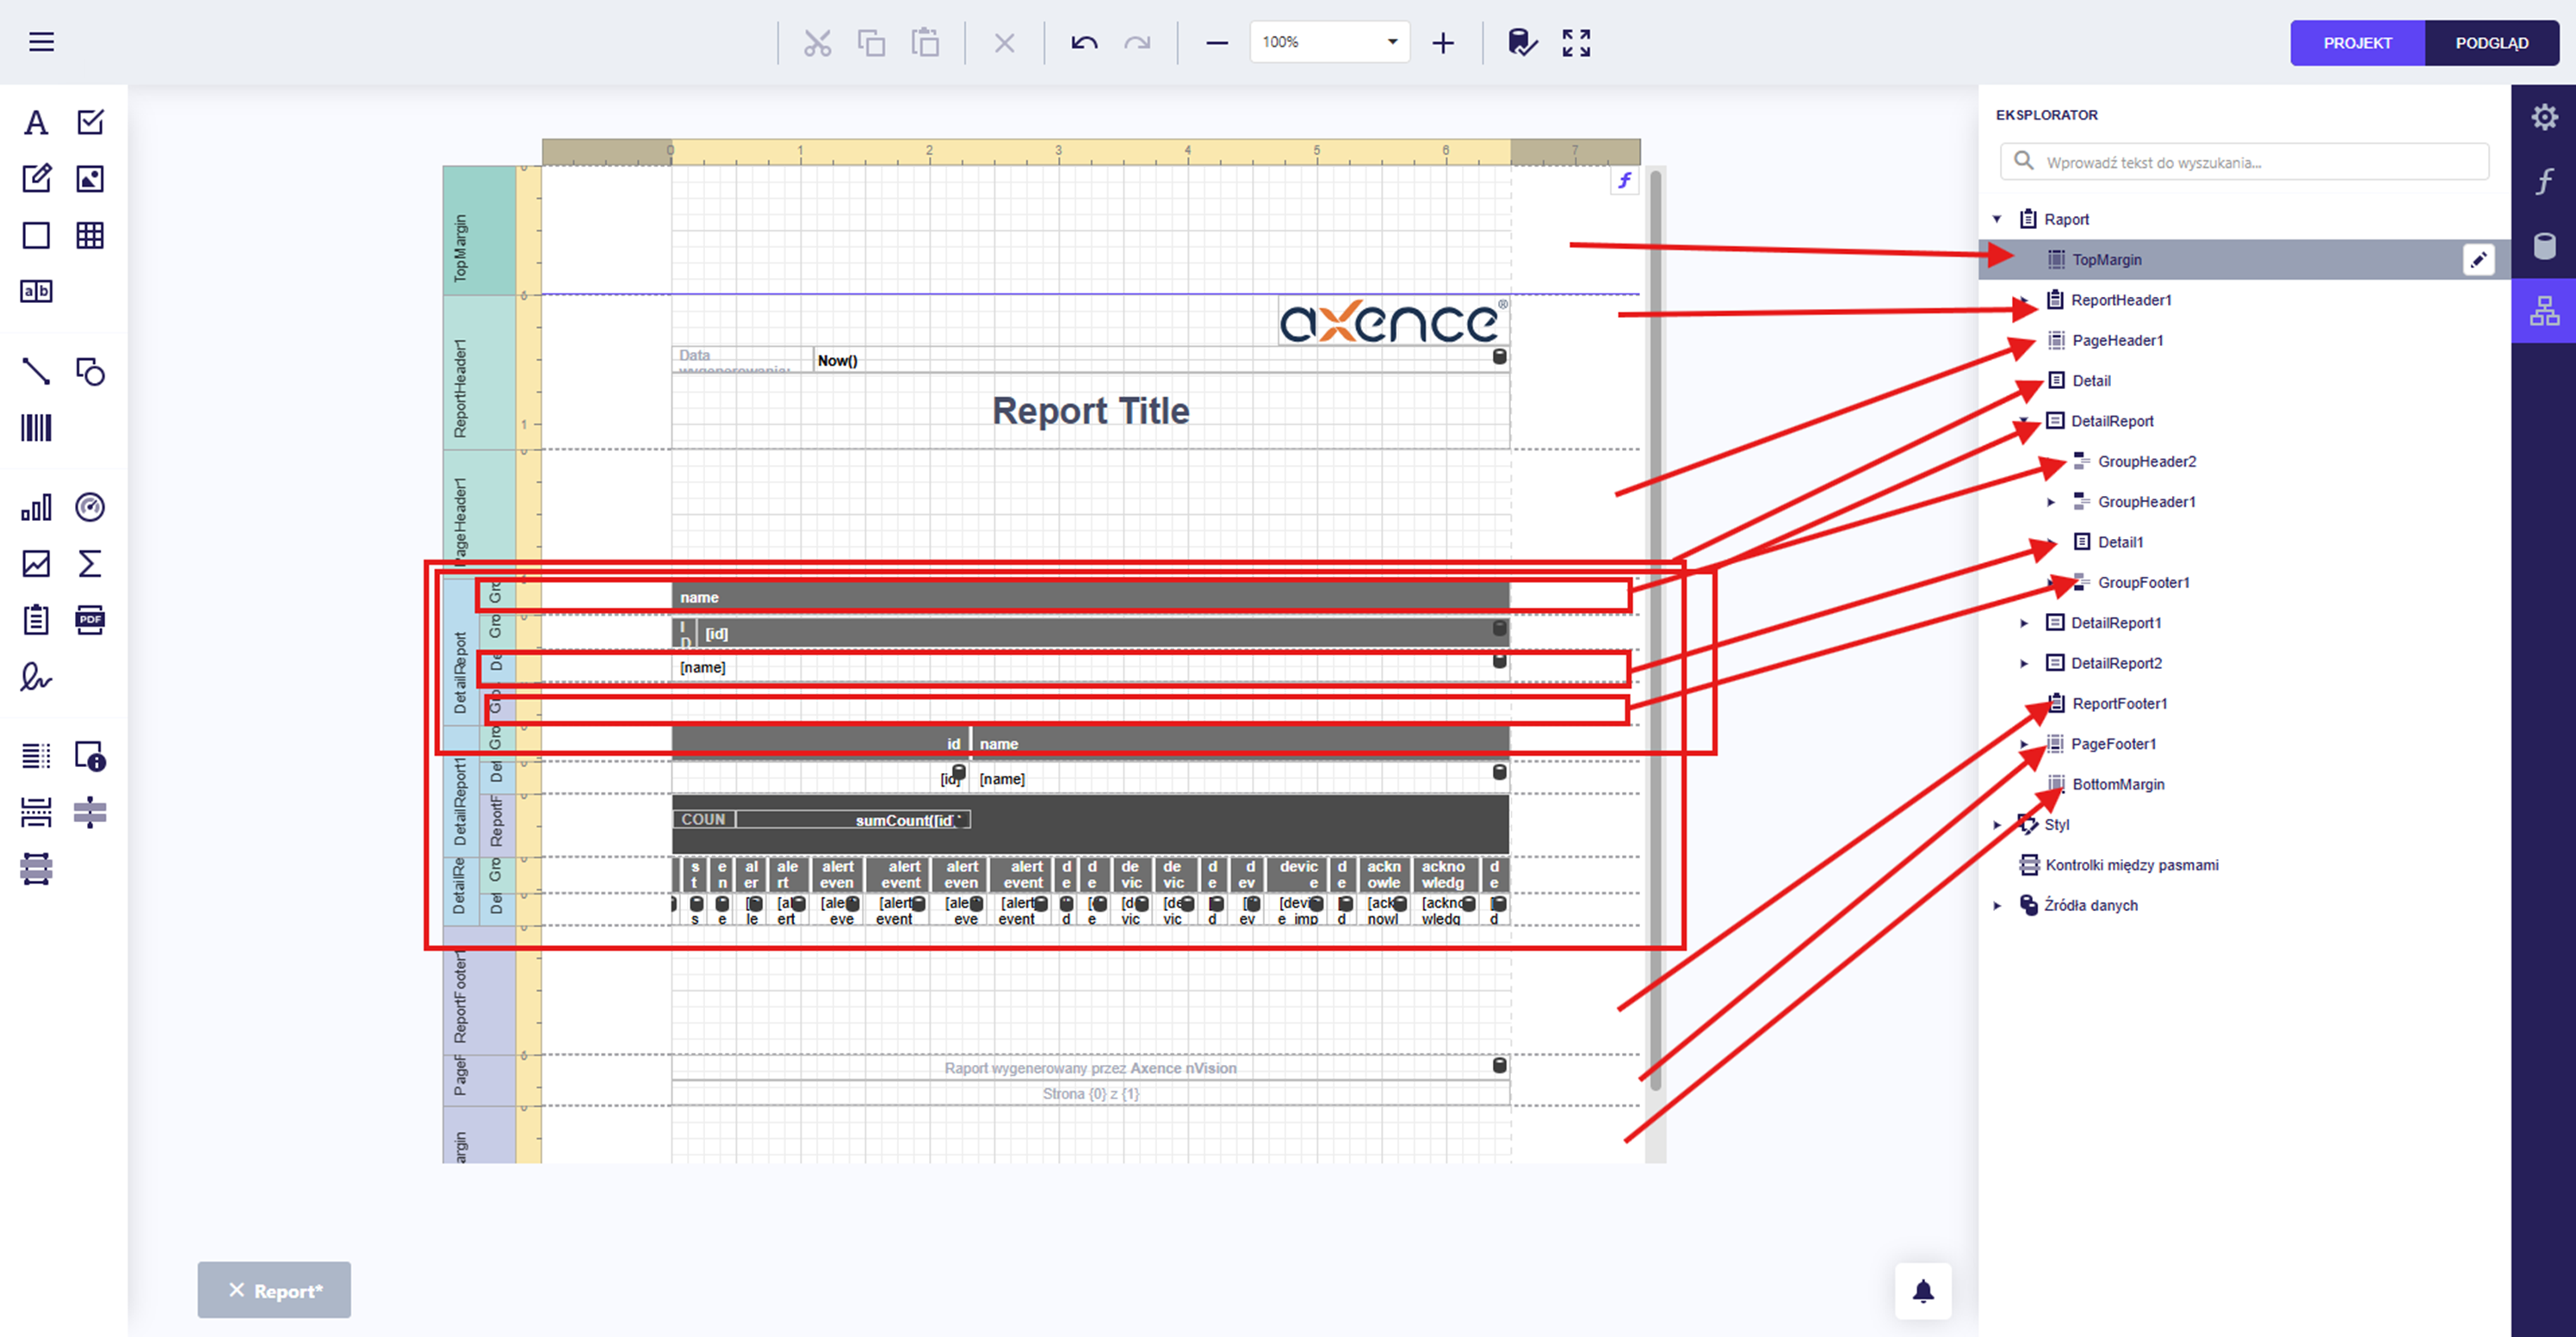This screenshot has height=1337, width=2576.
Task: Select the Gauge control tool
Action: pos(90,507)
